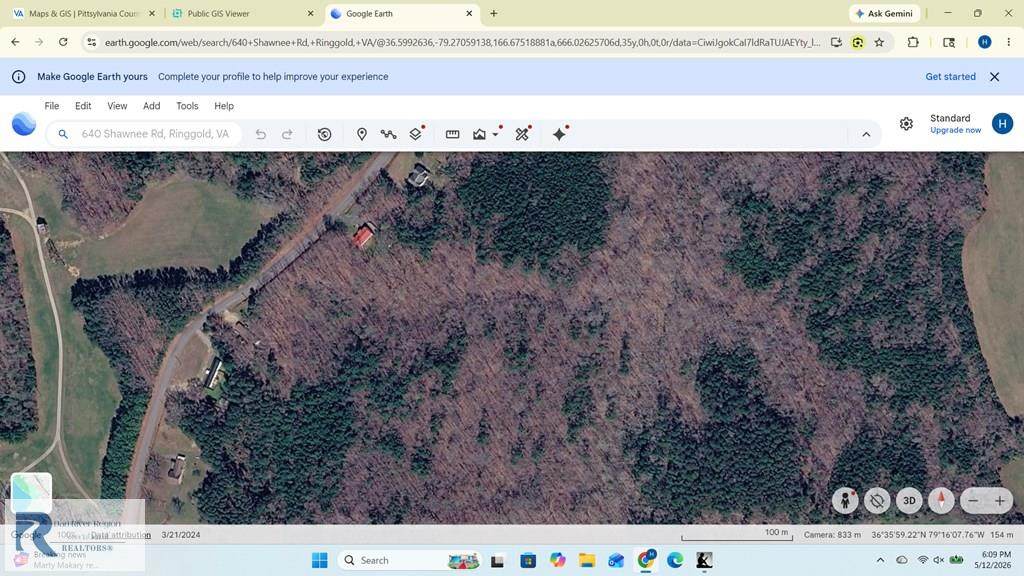Screen dimensions: 1024x576
Task: Open Microsoft Edge from taskbar
Action: (675, 560)
